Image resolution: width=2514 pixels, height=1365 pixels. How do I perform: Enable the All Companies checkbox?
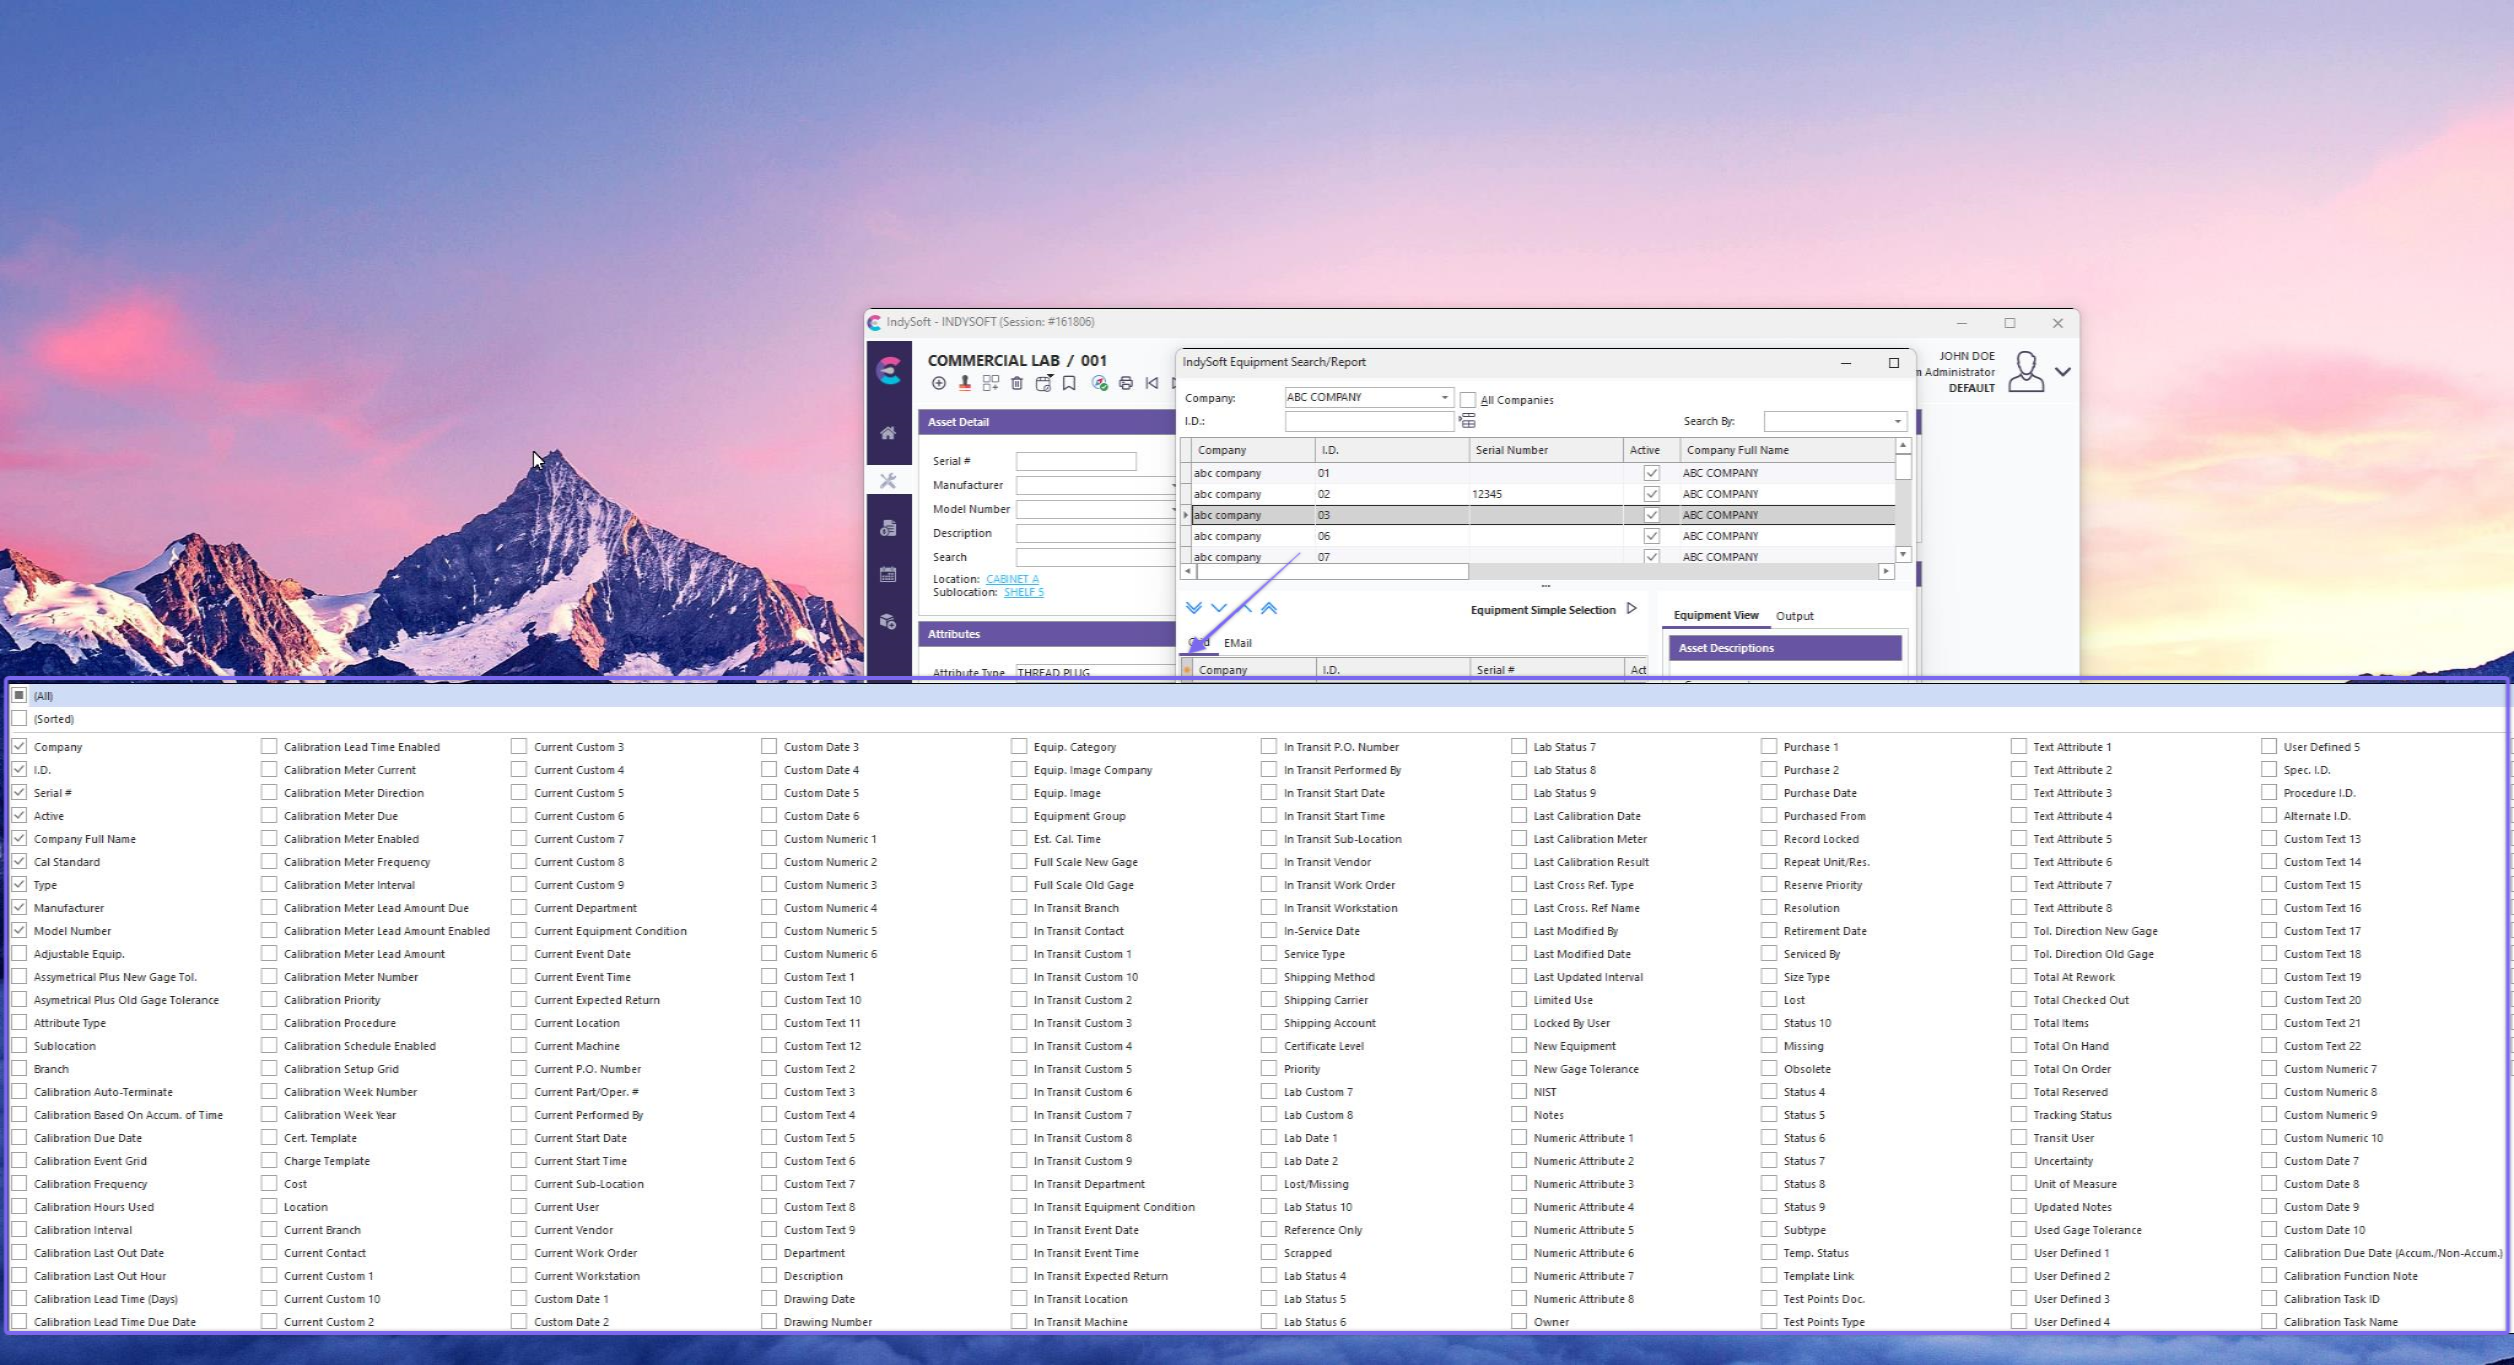(1467, 400)
